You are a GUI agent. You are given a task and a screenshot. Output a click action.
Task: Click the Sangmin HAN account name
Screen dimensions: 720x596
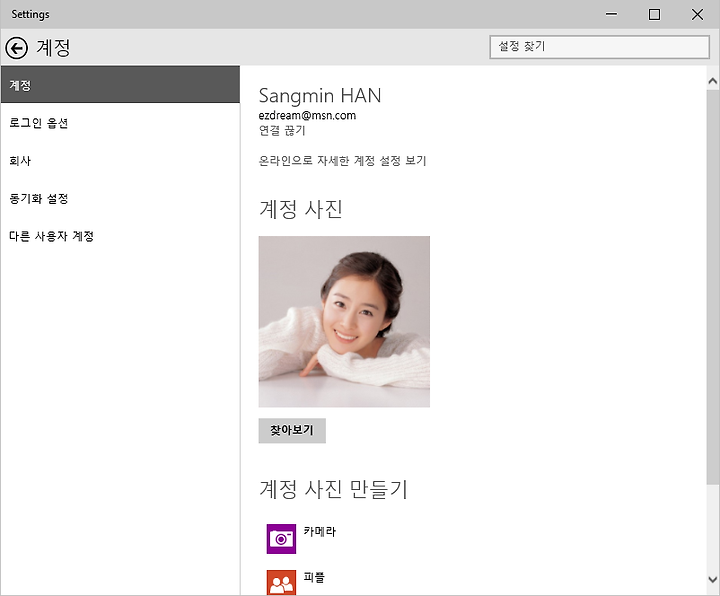point(320,96)
